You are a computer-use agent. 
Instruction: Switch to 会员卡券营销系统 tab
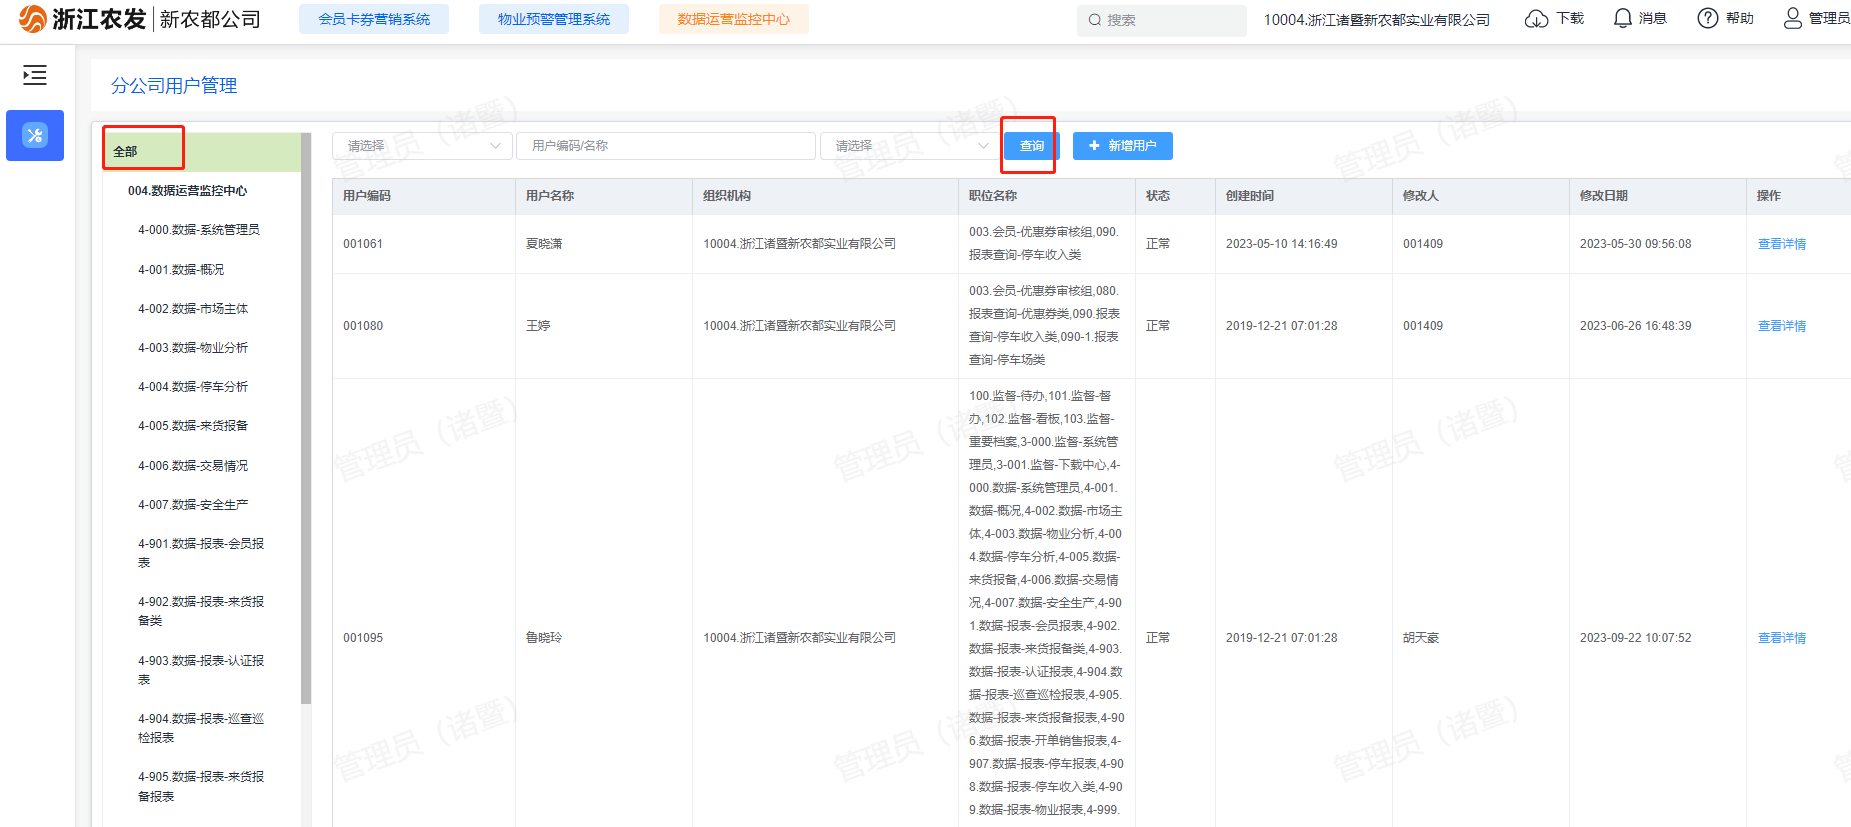[374, 19]
